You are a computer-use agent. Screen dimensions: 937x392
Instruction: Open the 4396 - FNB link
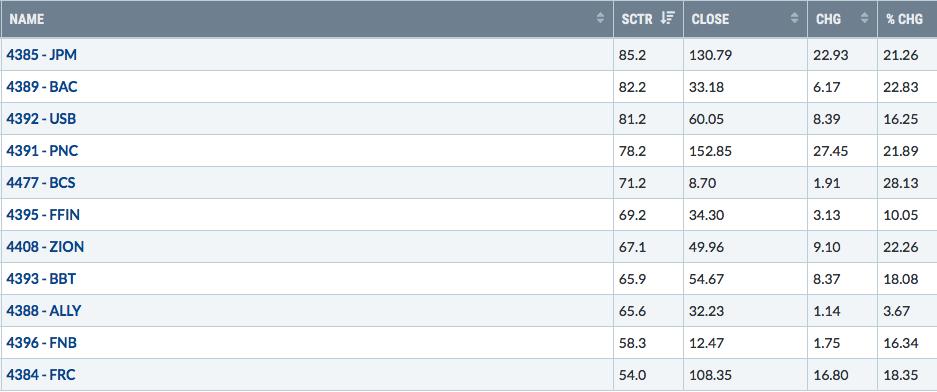coord(42,343)
